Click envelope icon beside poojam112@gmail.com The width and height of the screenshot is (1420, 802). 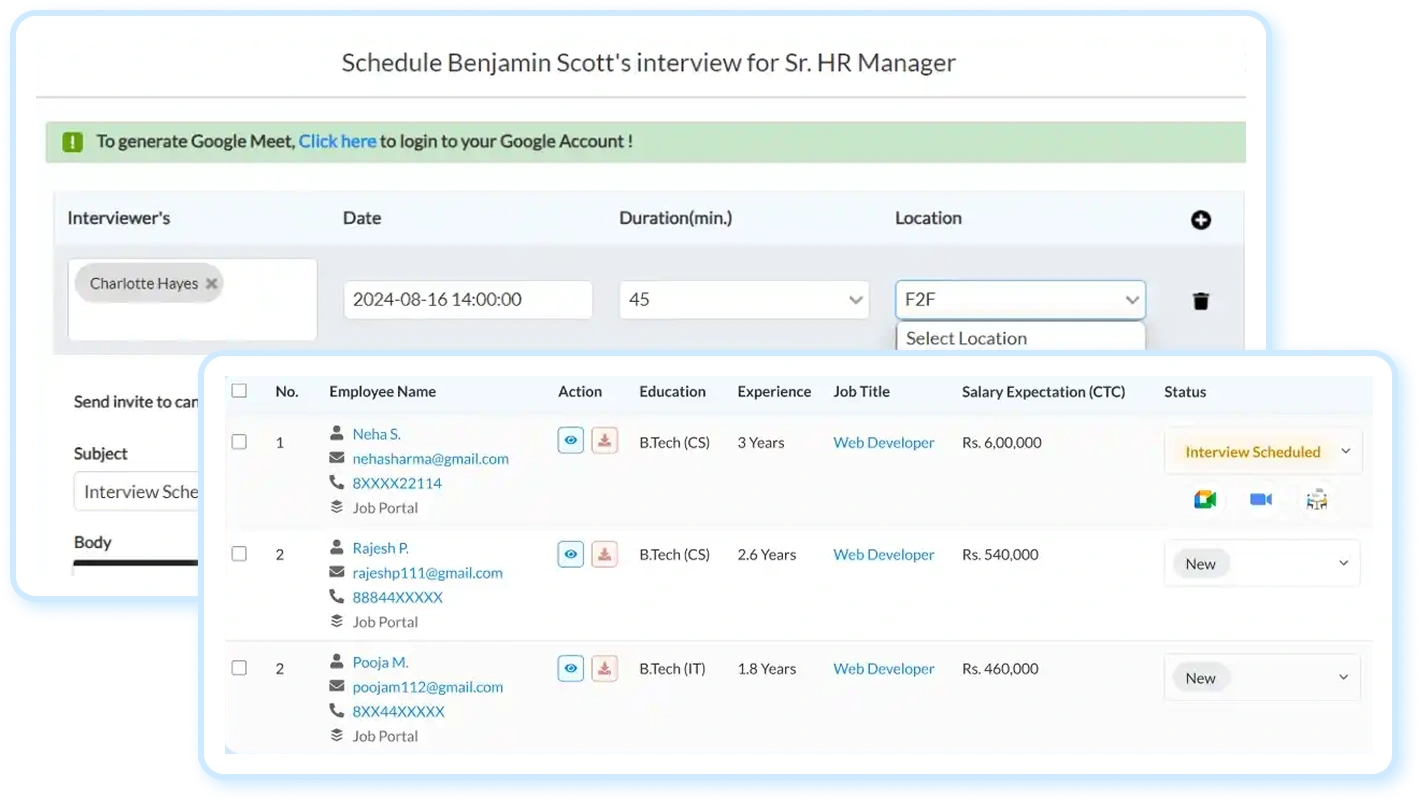click(337, 686)
